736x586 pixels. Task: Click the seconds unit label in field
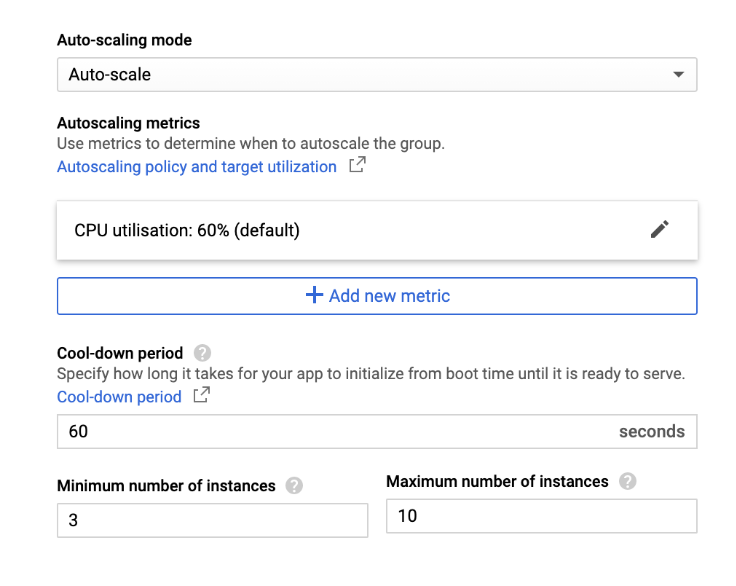pyautogui.click(x=651, y=432)
